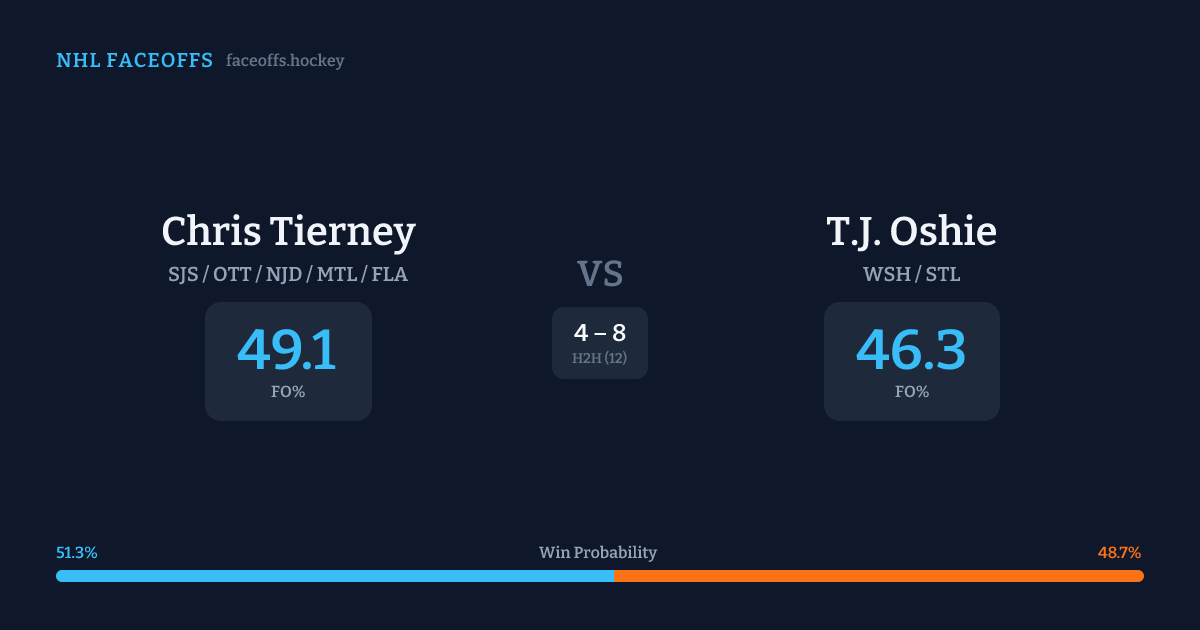The height and width of the screenshot is (630, 1200).
Task: Click the 4 – 8 head-to-head score
Action: (x=600, y=334)
